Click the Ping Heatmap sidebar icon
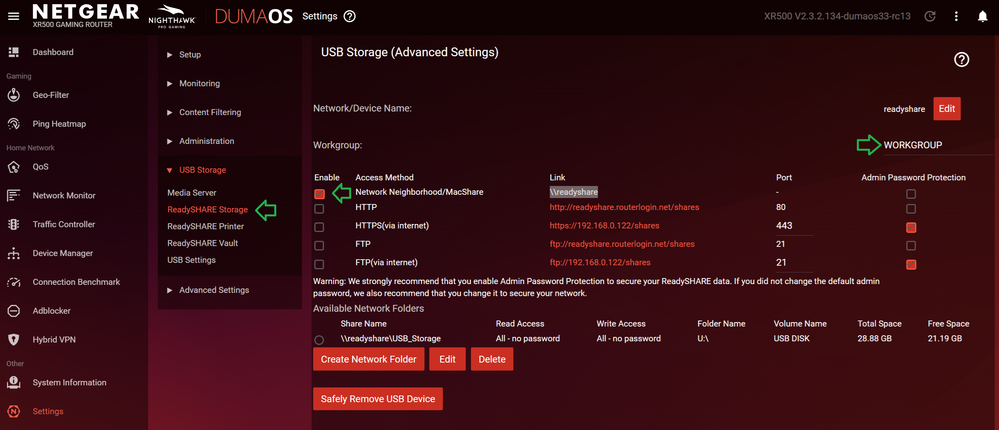999x430 pixels. pos(13,124)
